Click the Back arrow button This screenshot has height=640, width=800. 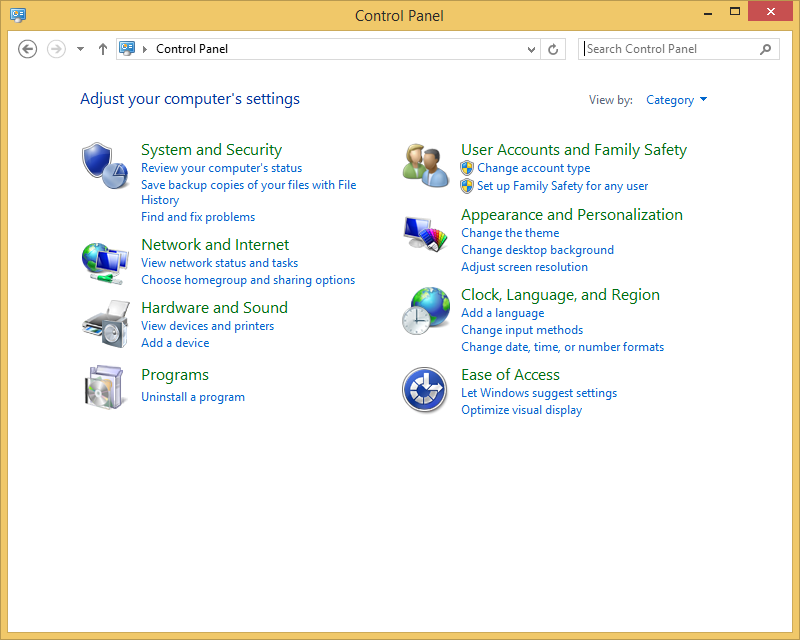[x=28, y=49]
